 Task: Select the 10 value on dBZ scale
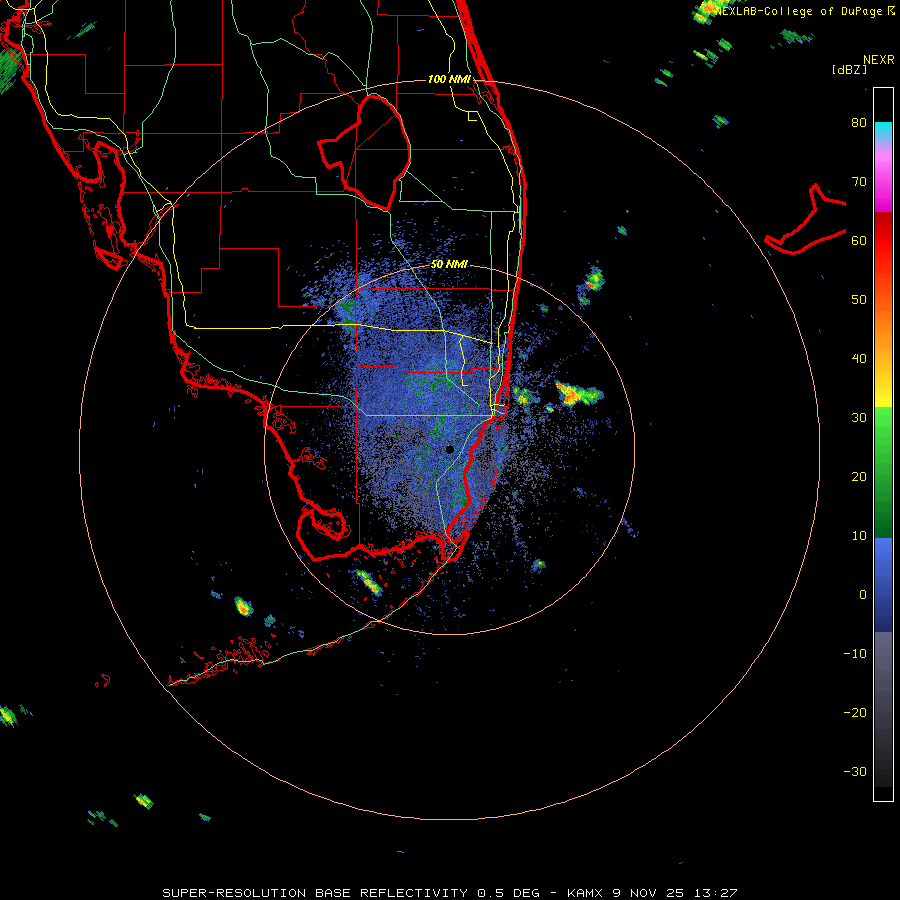click(x=859, y=536)
